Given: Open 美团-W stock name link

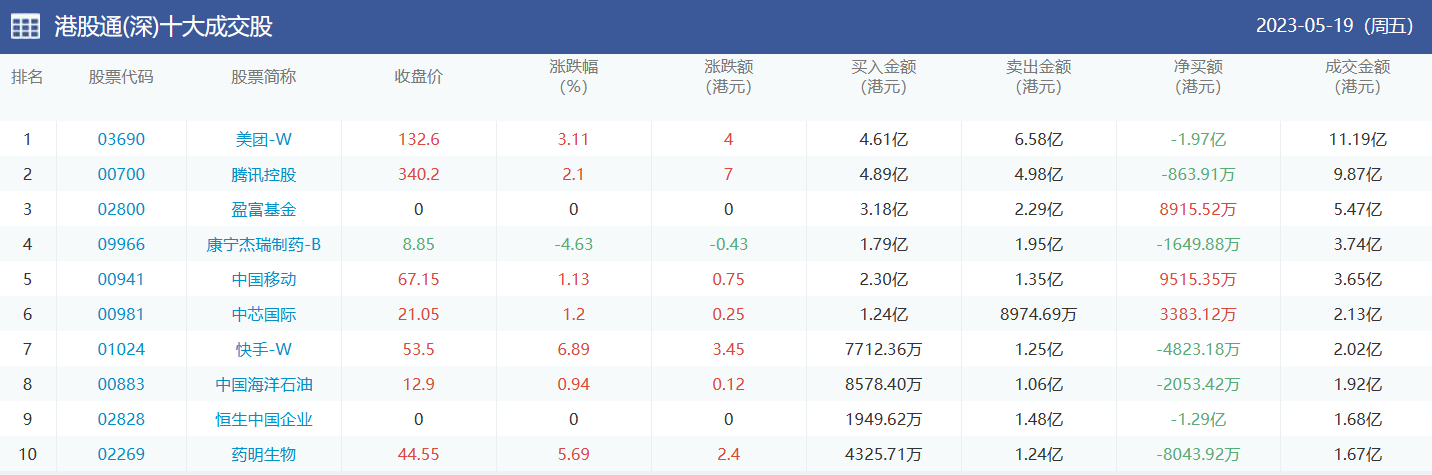Looking at the screenshot, I should (x=264, y=140).
